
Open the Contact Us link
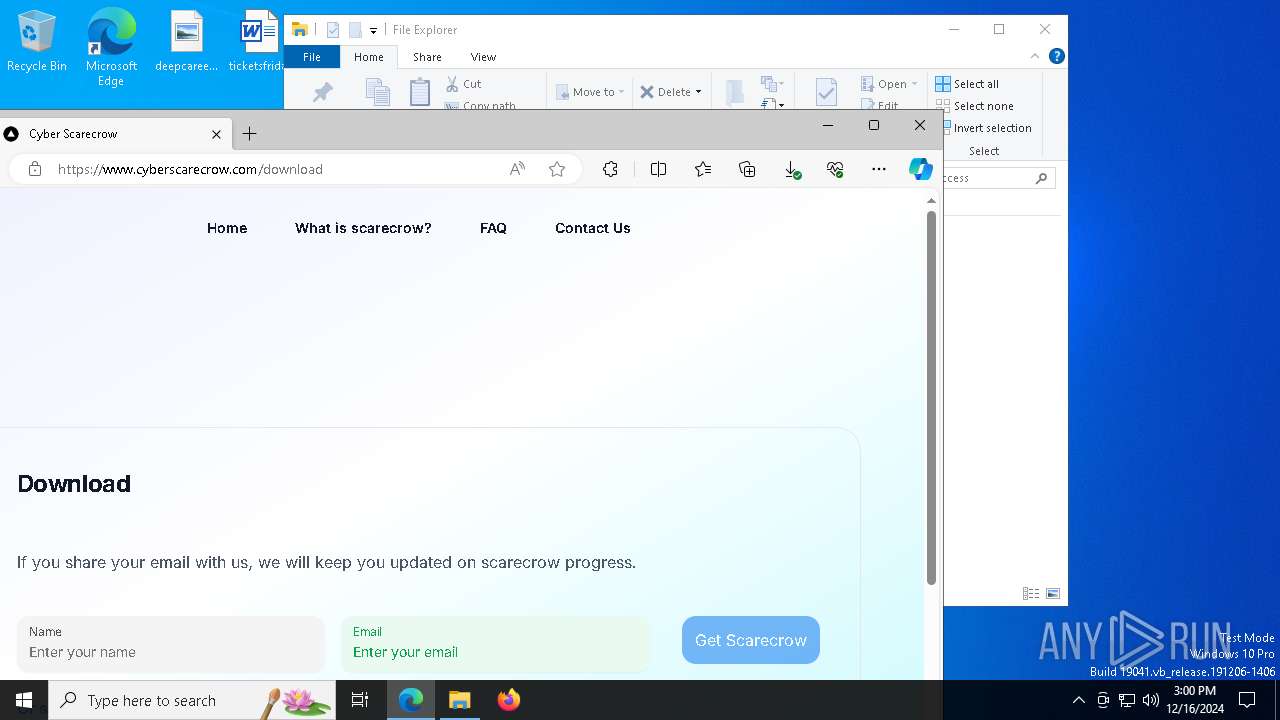(x=593, y=228)
